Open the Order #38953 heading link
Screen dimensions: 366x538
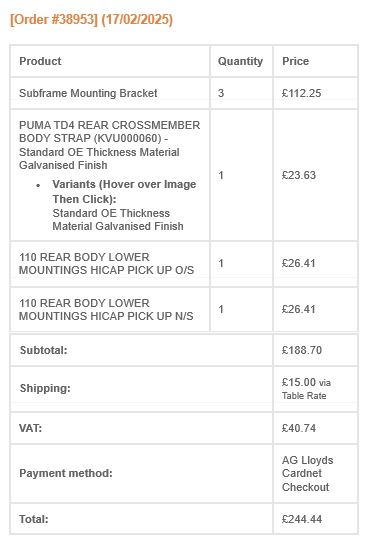pos(91,19)
